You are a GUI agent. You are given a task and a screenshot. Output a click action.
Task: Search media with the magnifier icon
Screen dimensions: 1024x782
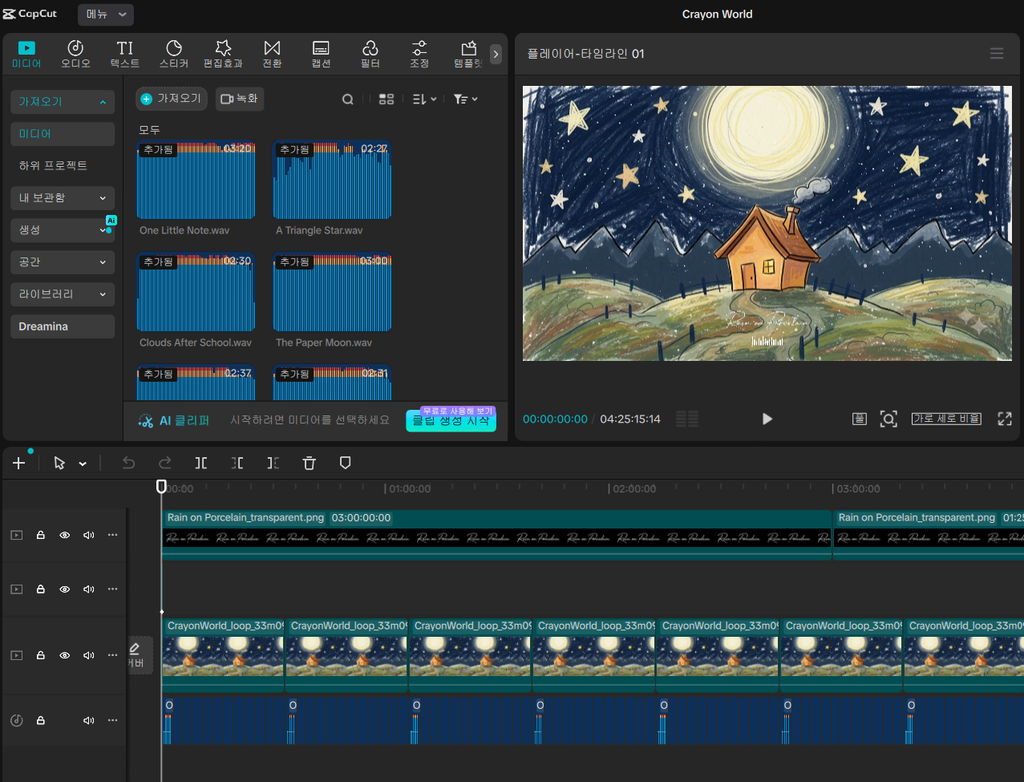[348, 99]
